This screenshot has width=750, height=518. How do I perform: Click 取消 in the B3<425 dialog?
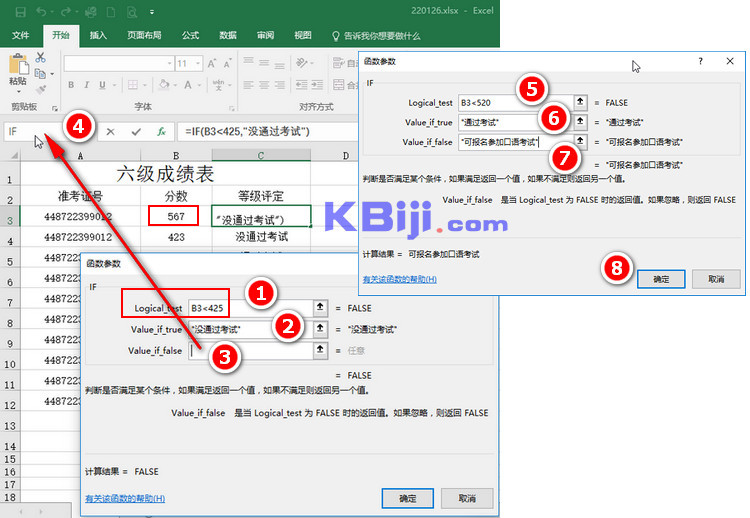(467, 498)
